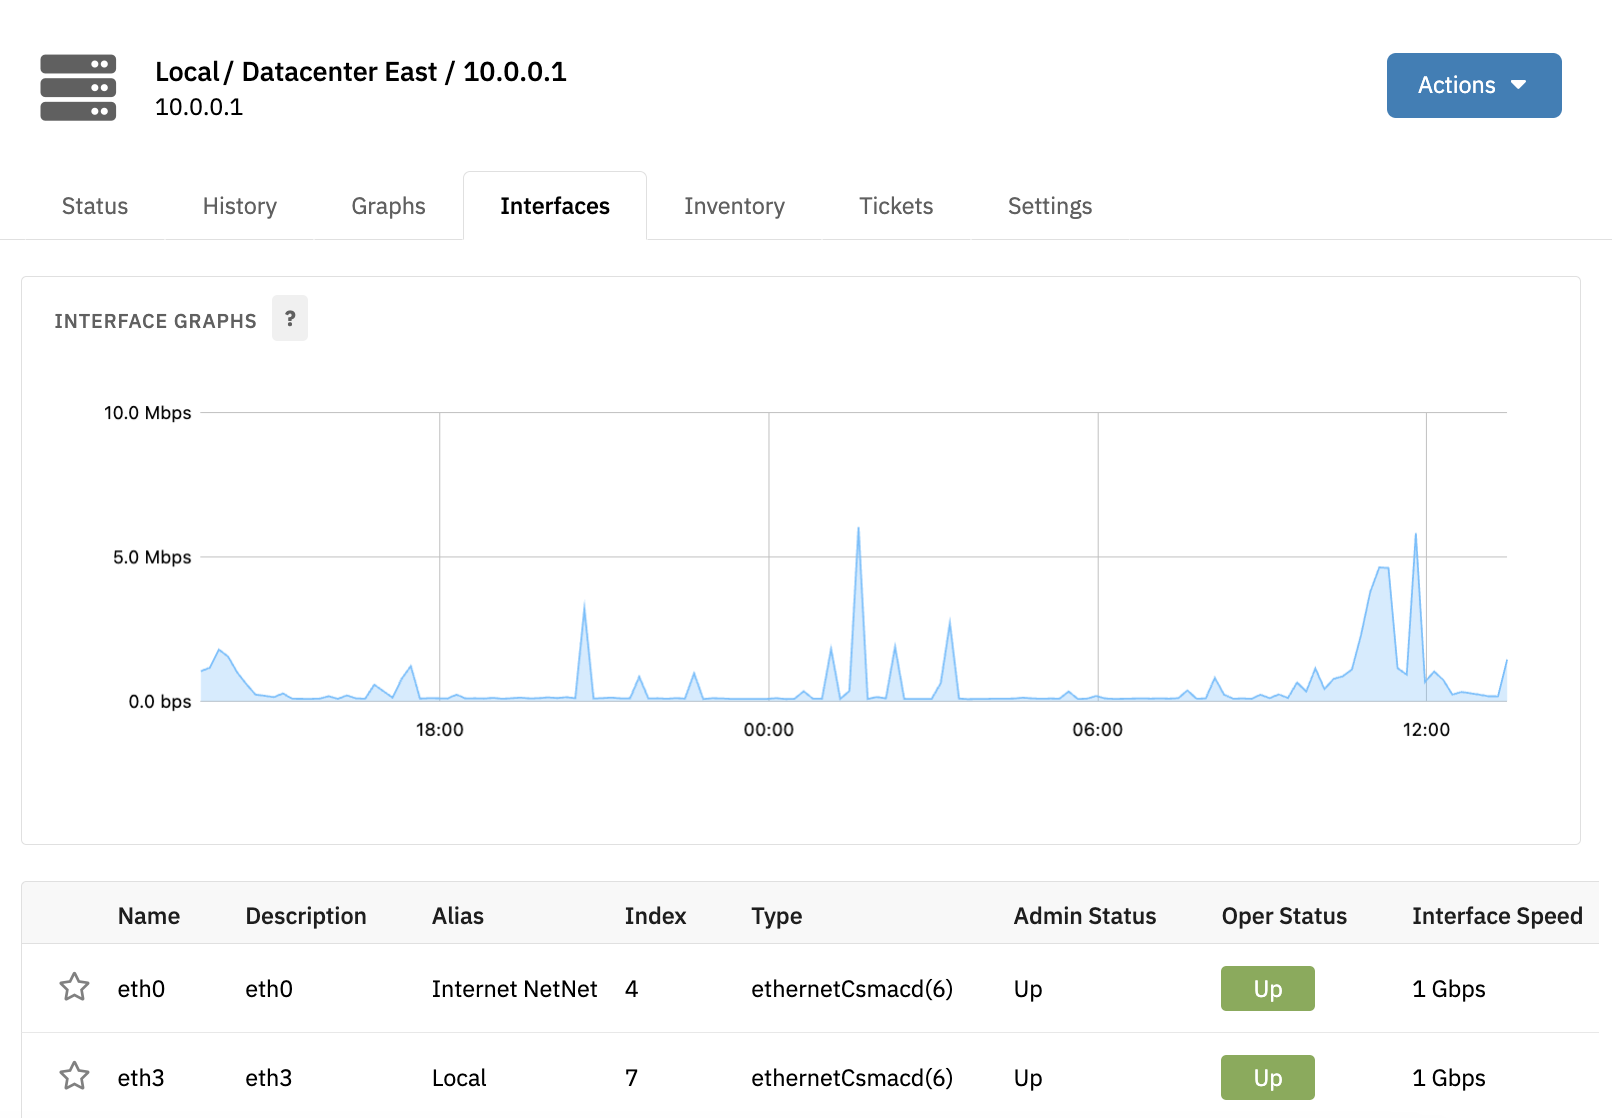Open the Interface Graphs help icon

click(x=290, y=319)
